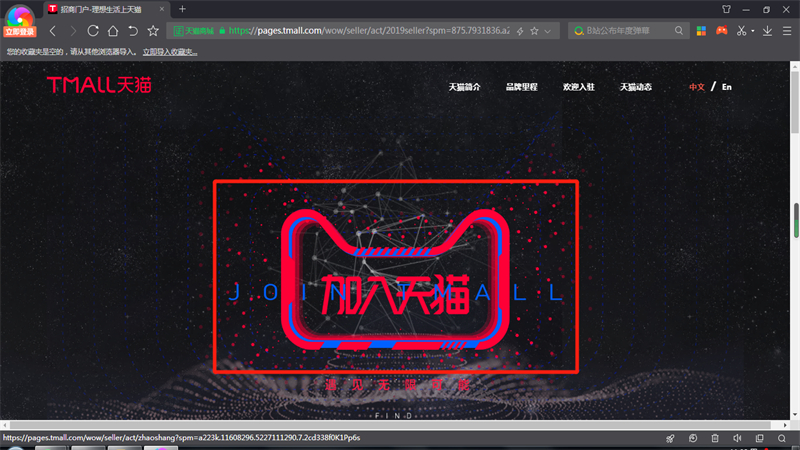Switch language to 中文
The height and width of the screenshot is (450, 800).
[x=696, y=87]
